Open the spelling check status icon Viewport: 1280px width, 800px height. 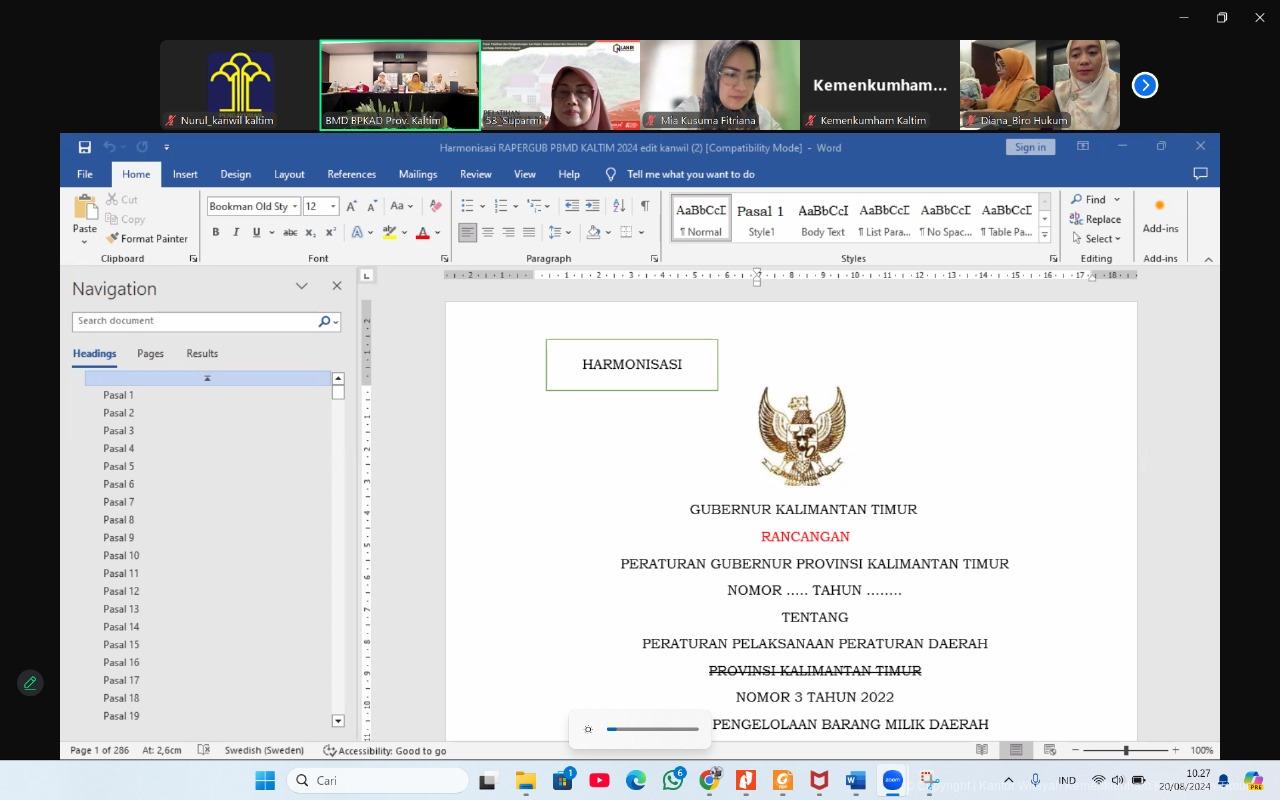pyautogui.click(x=204, y=750)
